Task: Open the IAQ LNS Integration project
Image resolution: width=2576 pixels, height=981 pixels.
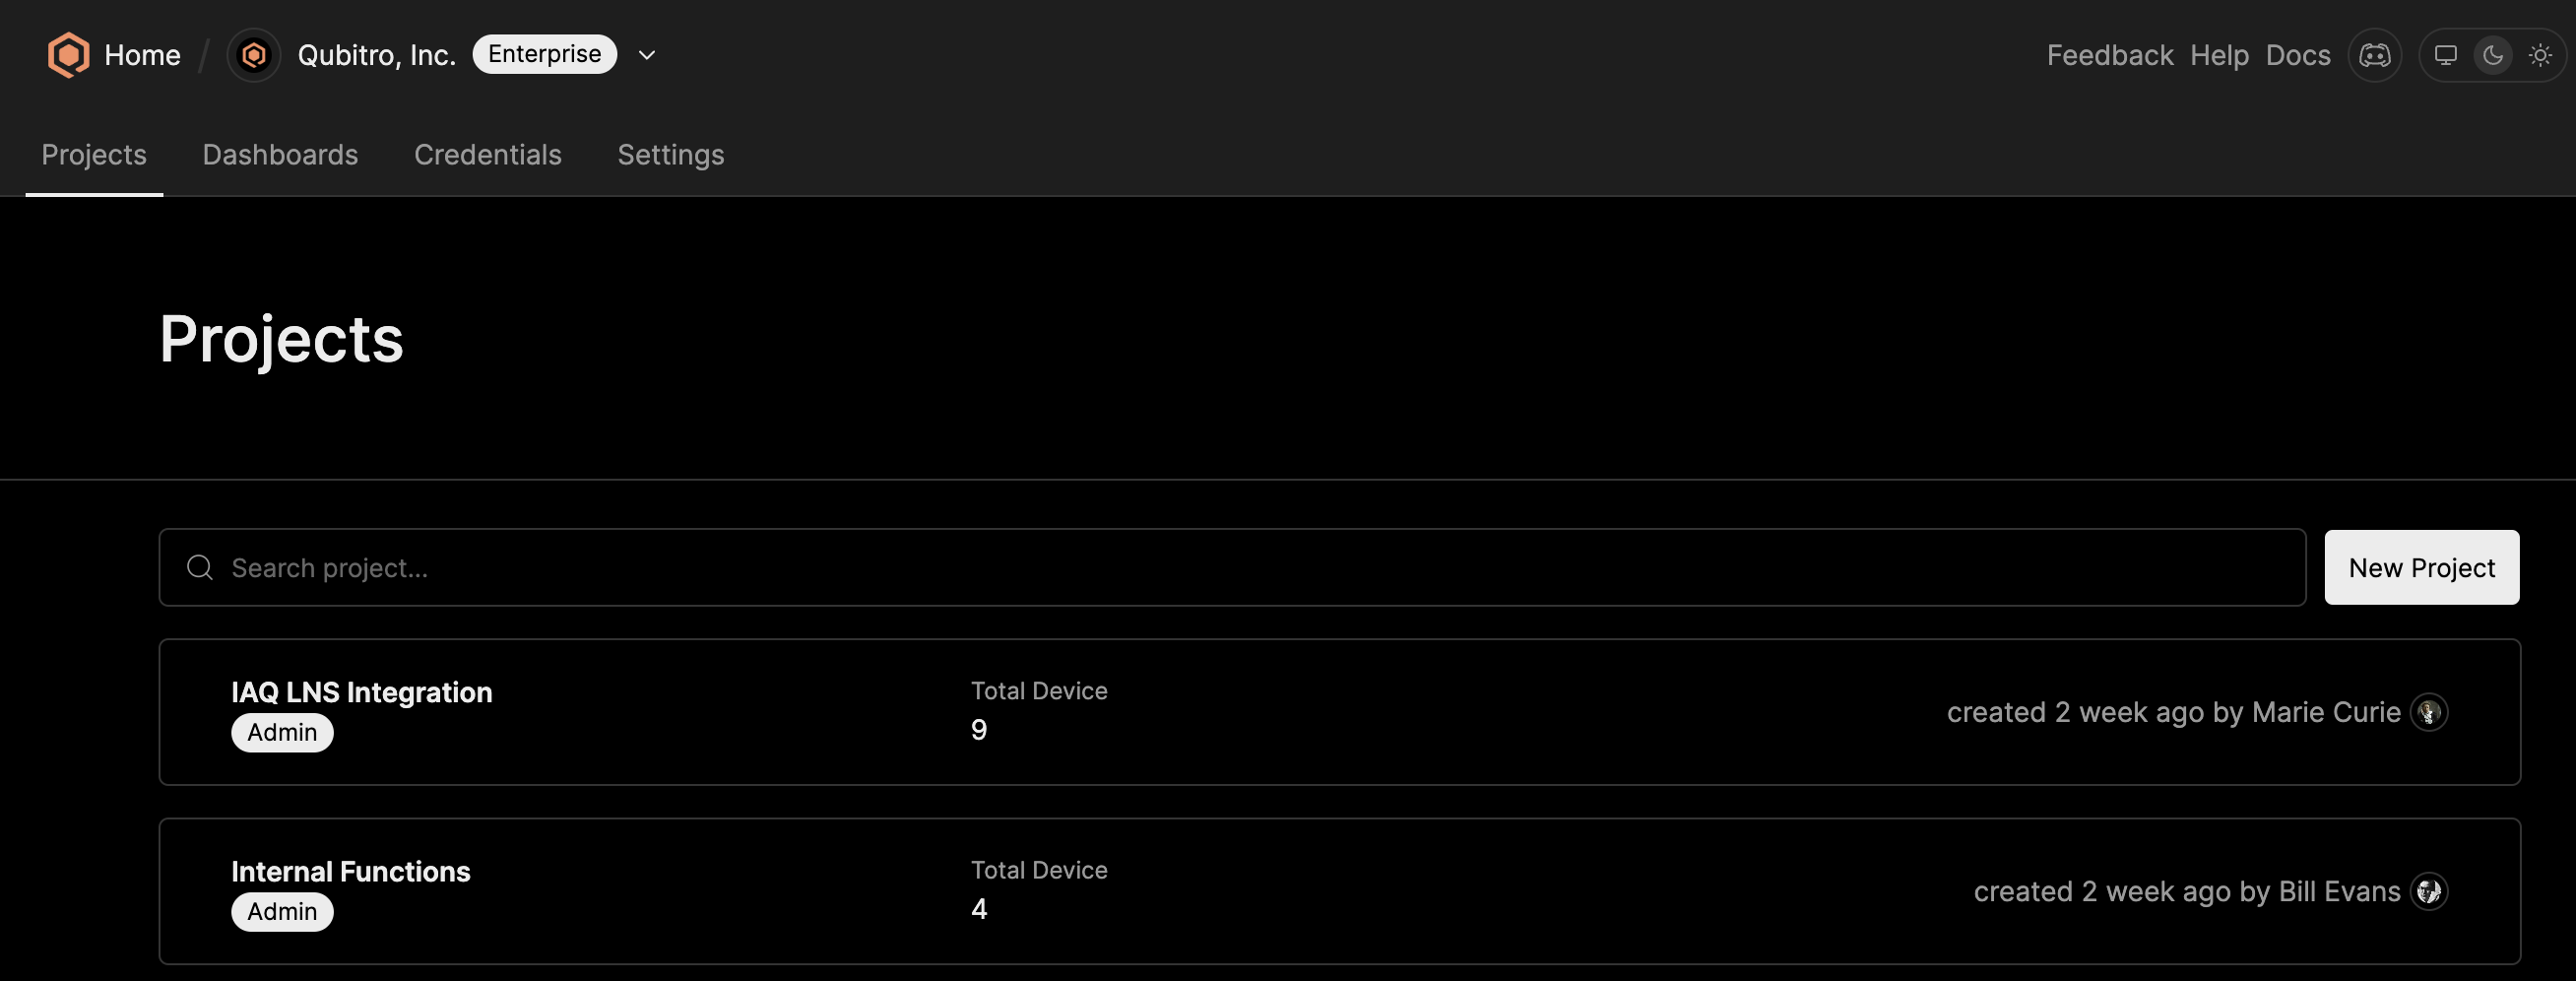Action: click(x=1339, y=712)
